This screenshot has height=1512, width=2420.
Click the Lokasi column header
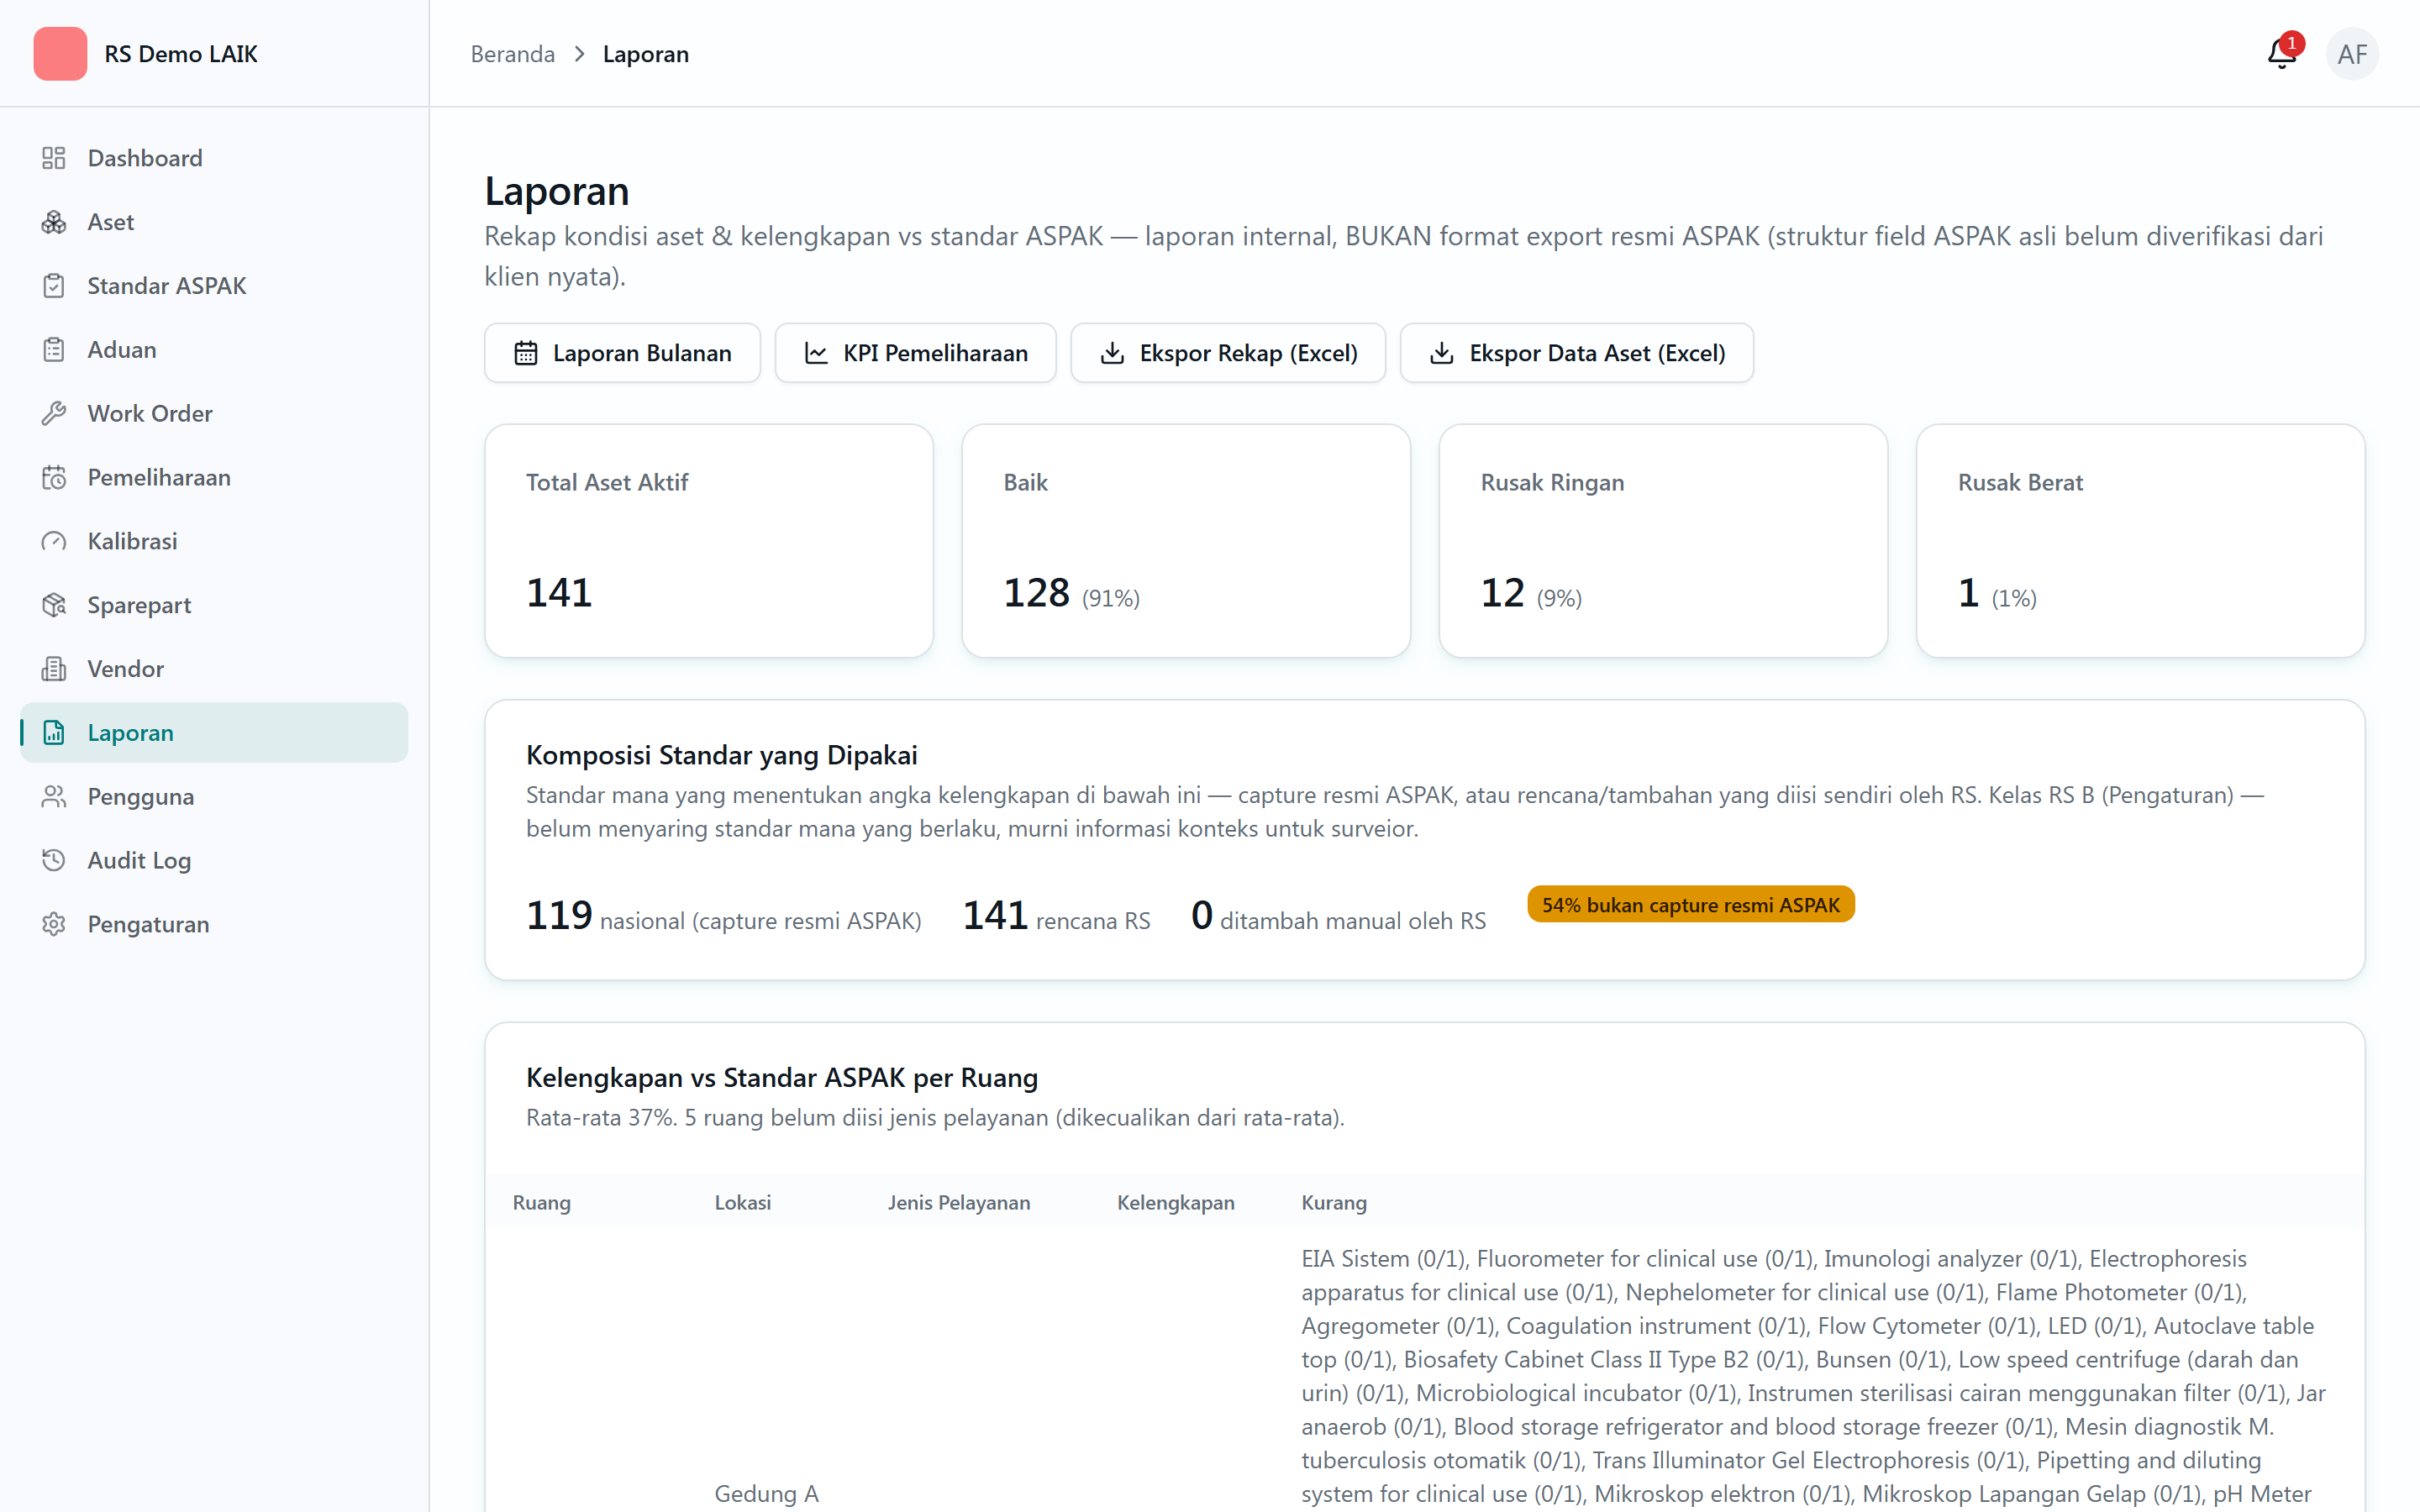(742, 1202)
